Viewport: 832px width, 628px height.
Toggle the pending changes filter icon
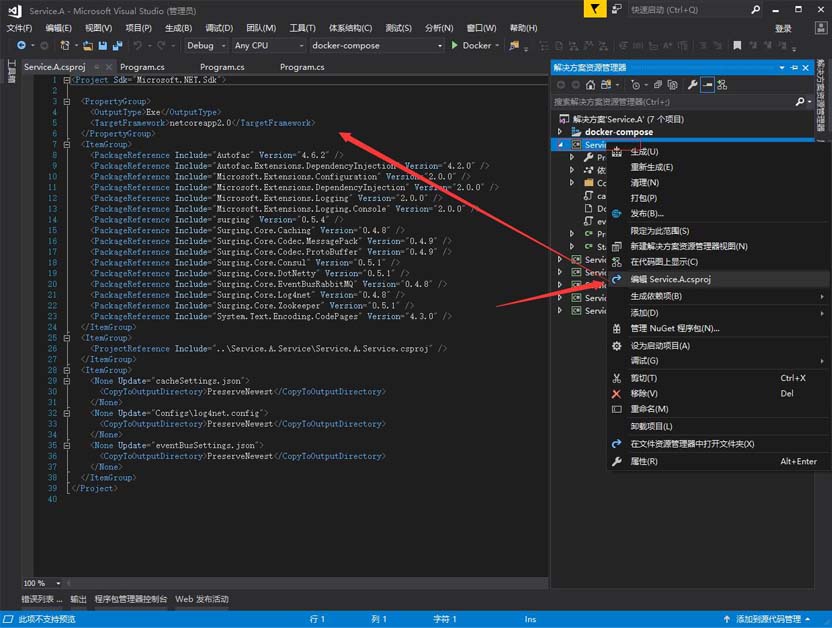tap(636, 84)
